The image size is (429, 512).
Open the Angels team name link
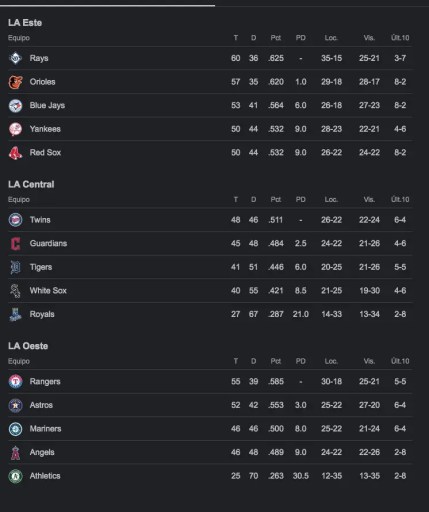tap(42, 452)
